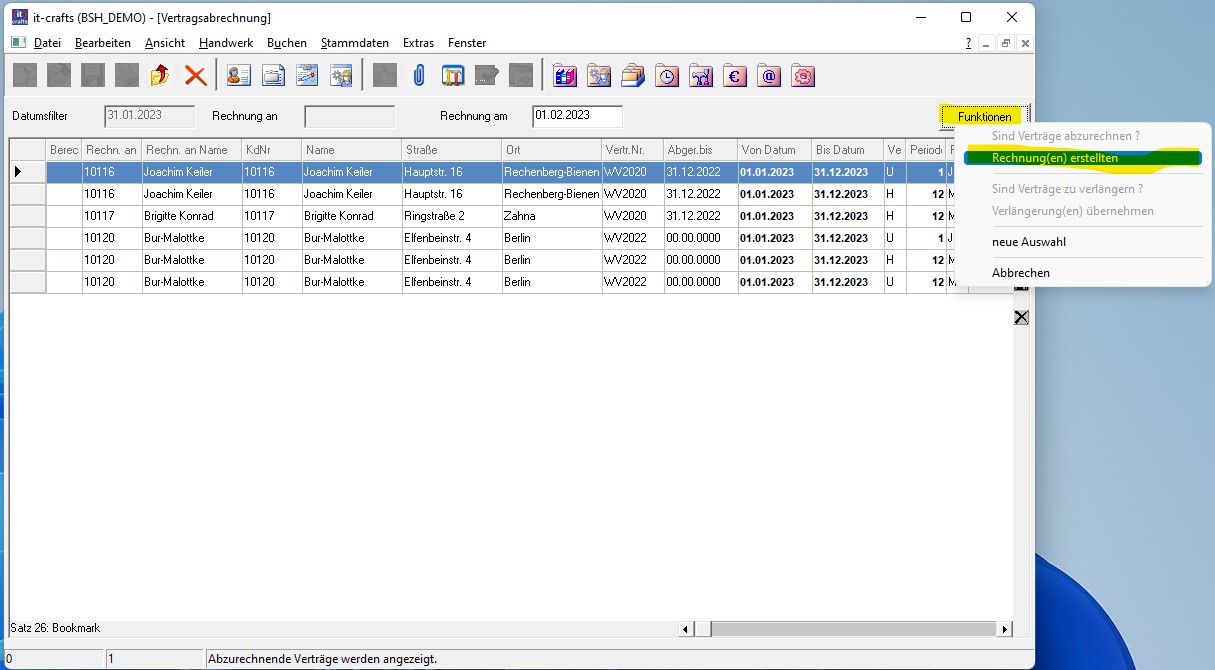1215x670 pixels.
Task: Open the Datei menu
Action: (47, 43)
